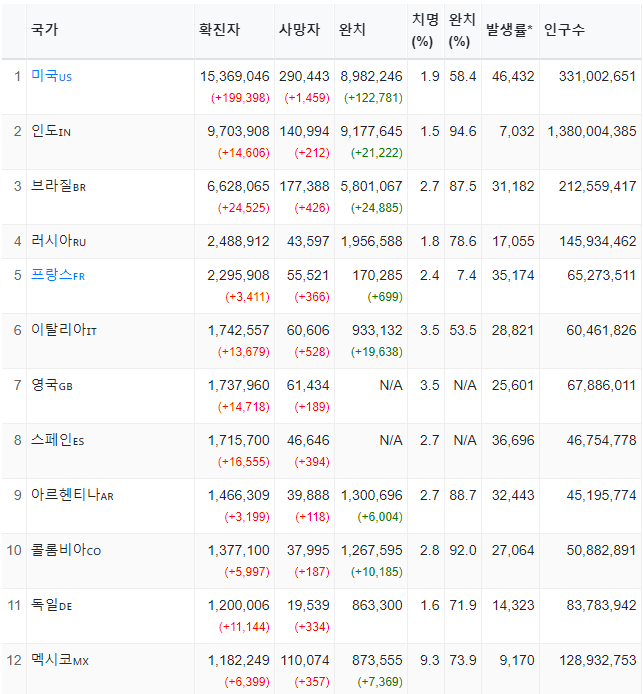Viewport: 643px width, 694px height.
Task: Click Russia recovered value 1,956,588
Action: pos(372,241)
